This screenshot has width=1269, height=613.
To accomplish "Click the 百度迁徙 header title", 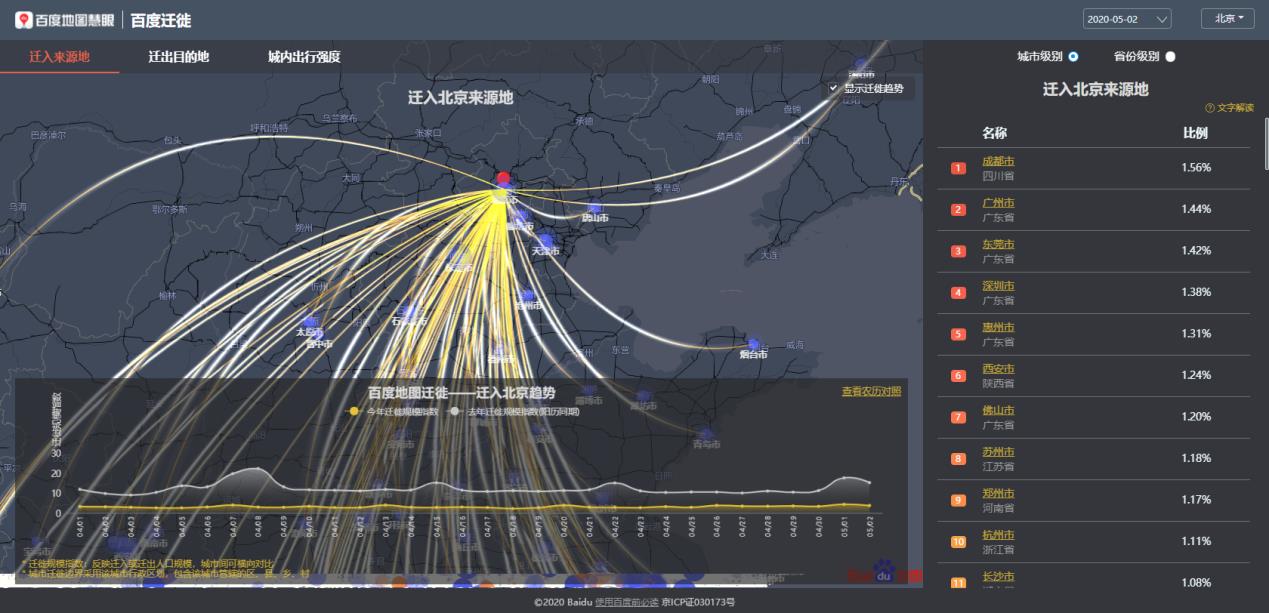I will point(160,20).
